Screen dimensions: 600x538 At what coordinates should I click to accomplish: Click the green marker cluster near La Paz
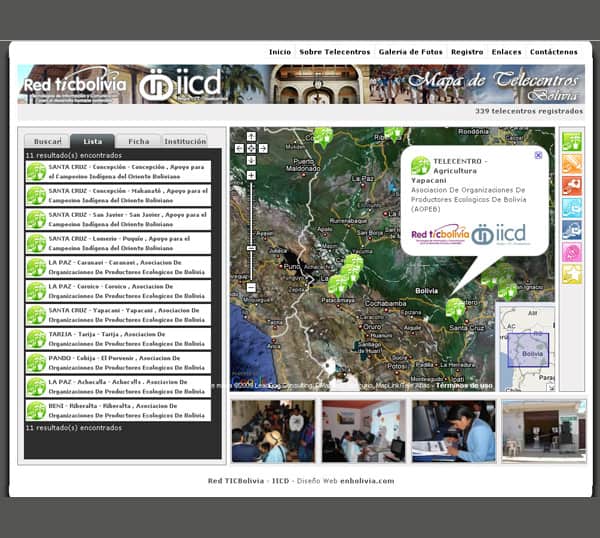(x=346, y=276)
